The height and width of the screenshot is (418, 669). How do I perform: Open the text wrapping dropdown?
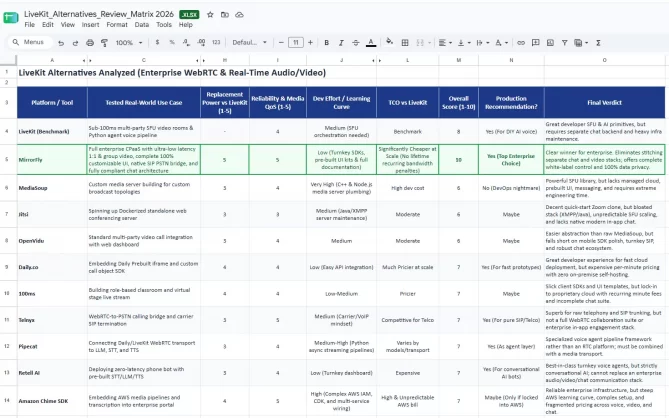[x=482, y=43]
